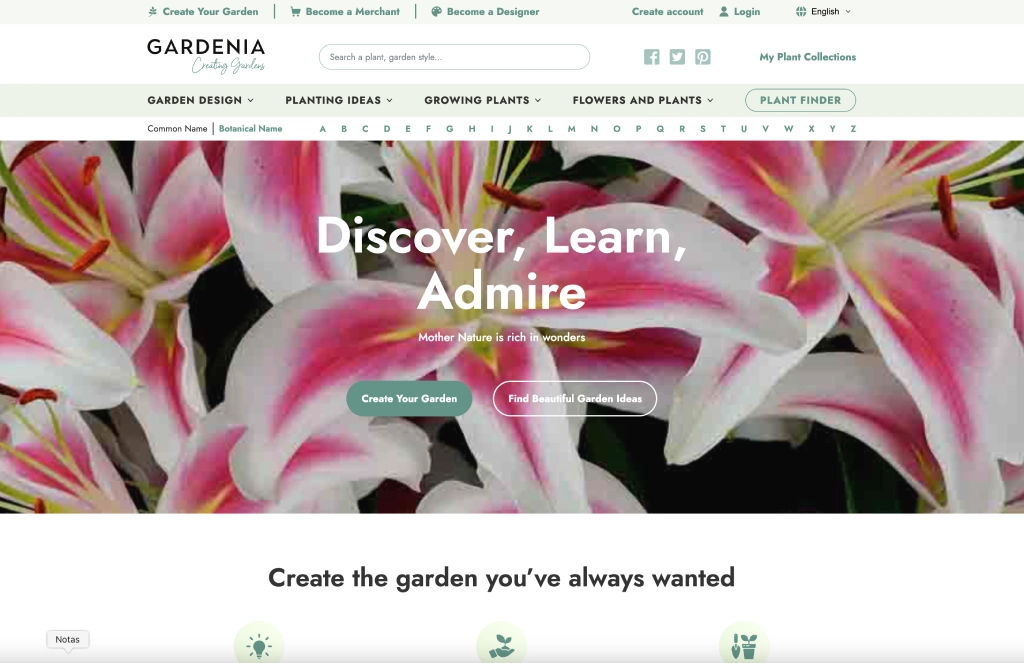This screenshot has width=1024, height=663.
Task: Click the hand holding plant icon
Action: click(x=501, y=646)
